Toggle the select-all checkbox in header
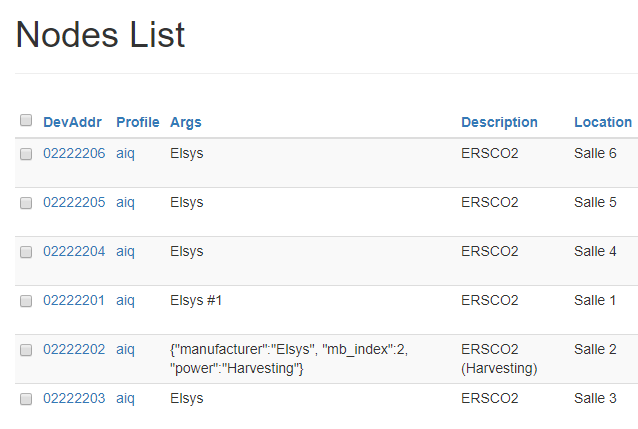Screen dimensions: 638x429 (26, 121)
